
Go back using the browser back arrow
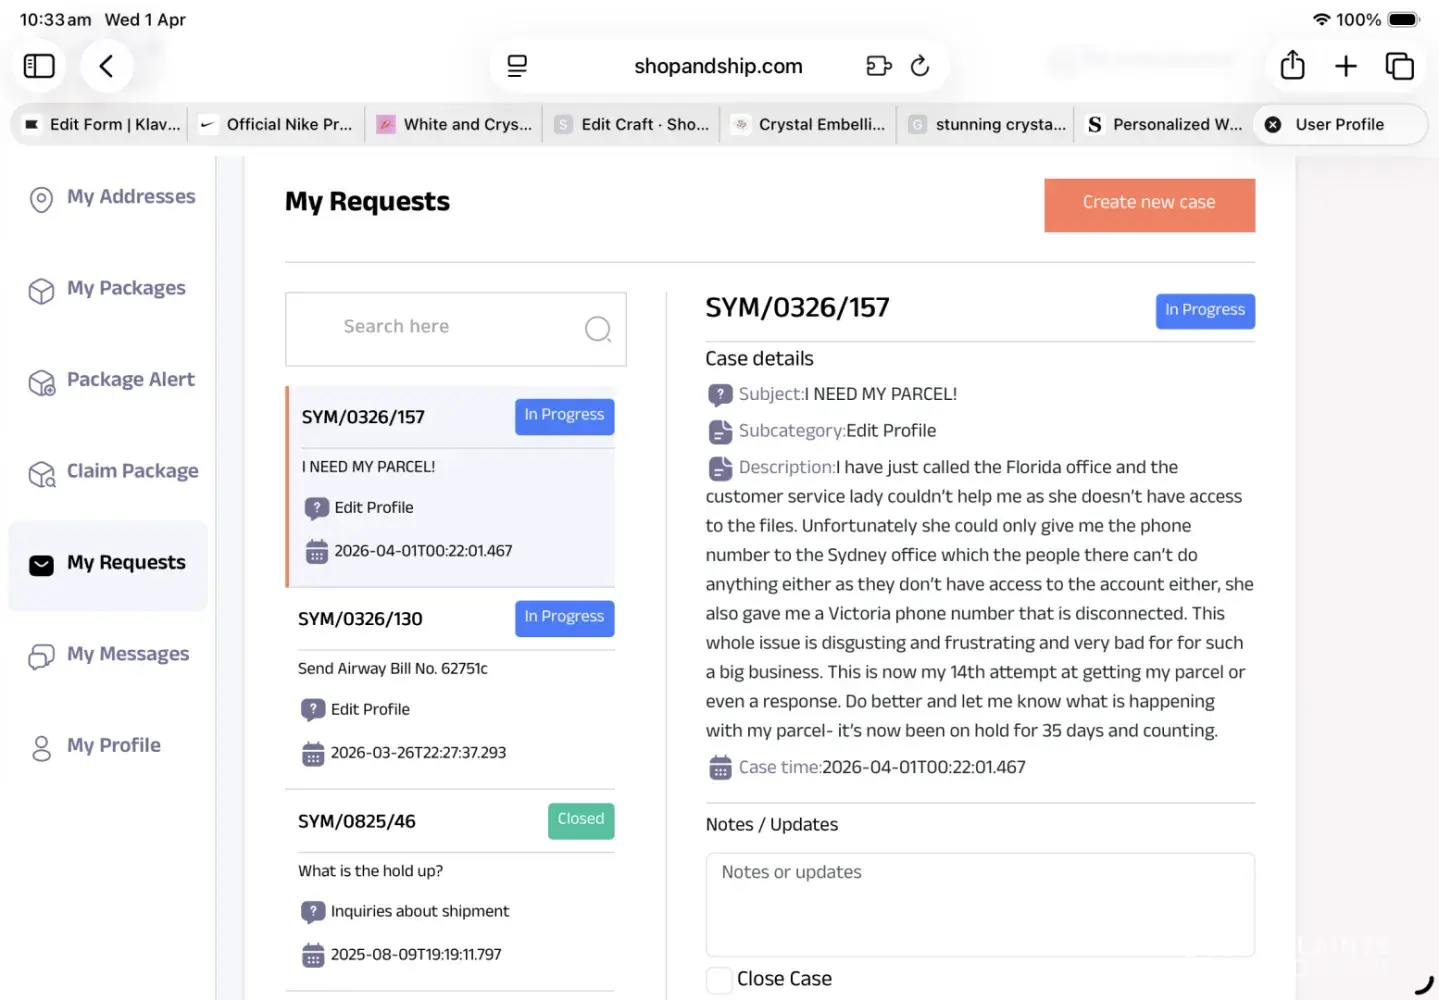[106, 66]
